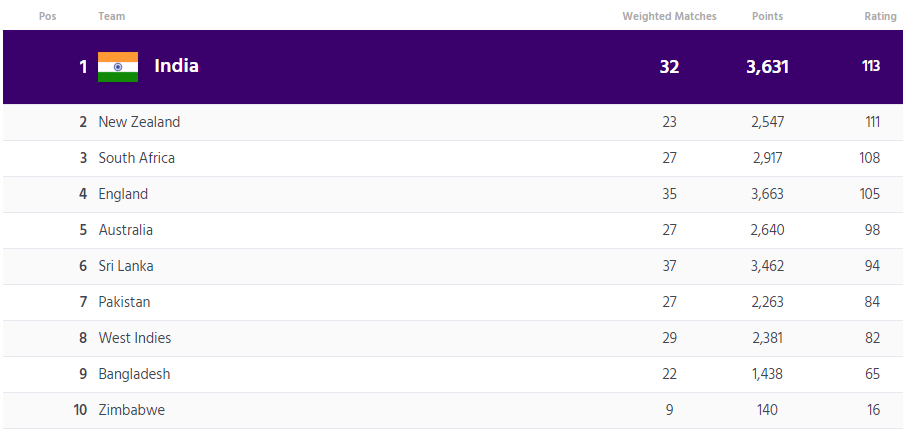
Task: Select Zimbabwe's rating of 16
Action: (x=872, y=410)
